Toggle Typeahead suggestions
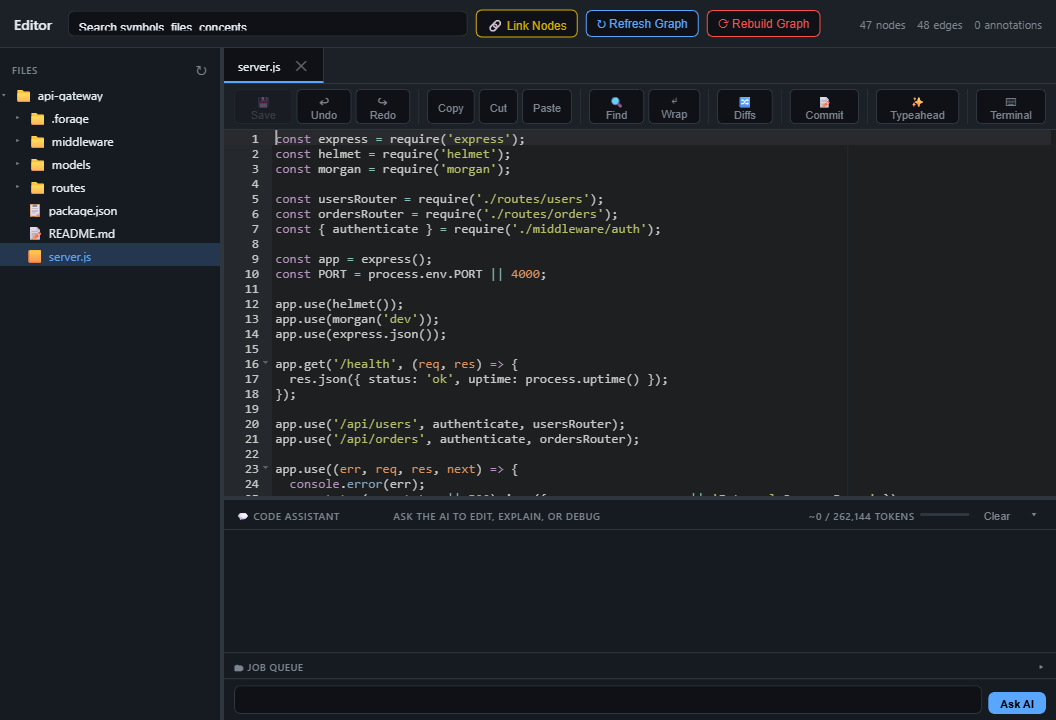 917,107
